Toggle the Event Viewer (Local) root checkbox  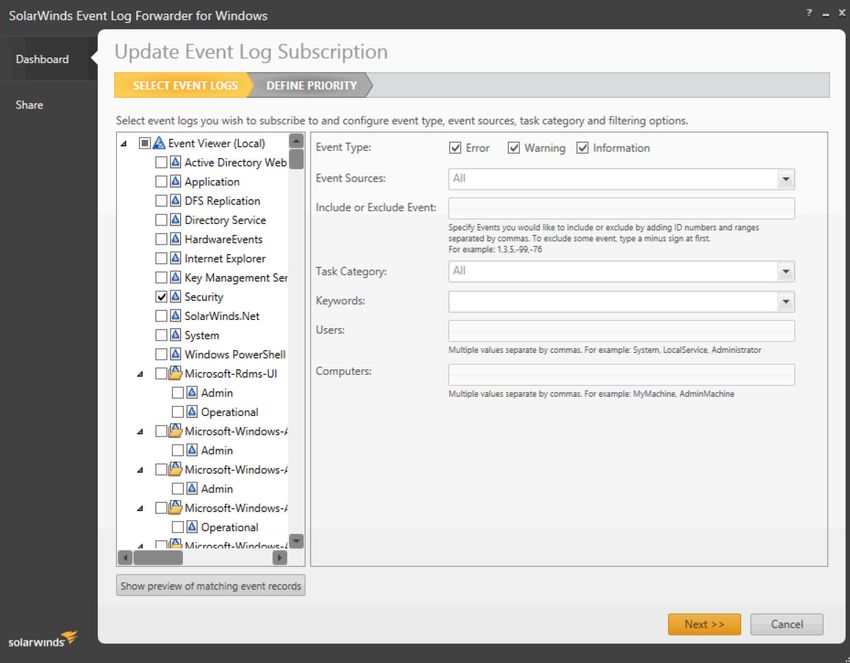145,143
